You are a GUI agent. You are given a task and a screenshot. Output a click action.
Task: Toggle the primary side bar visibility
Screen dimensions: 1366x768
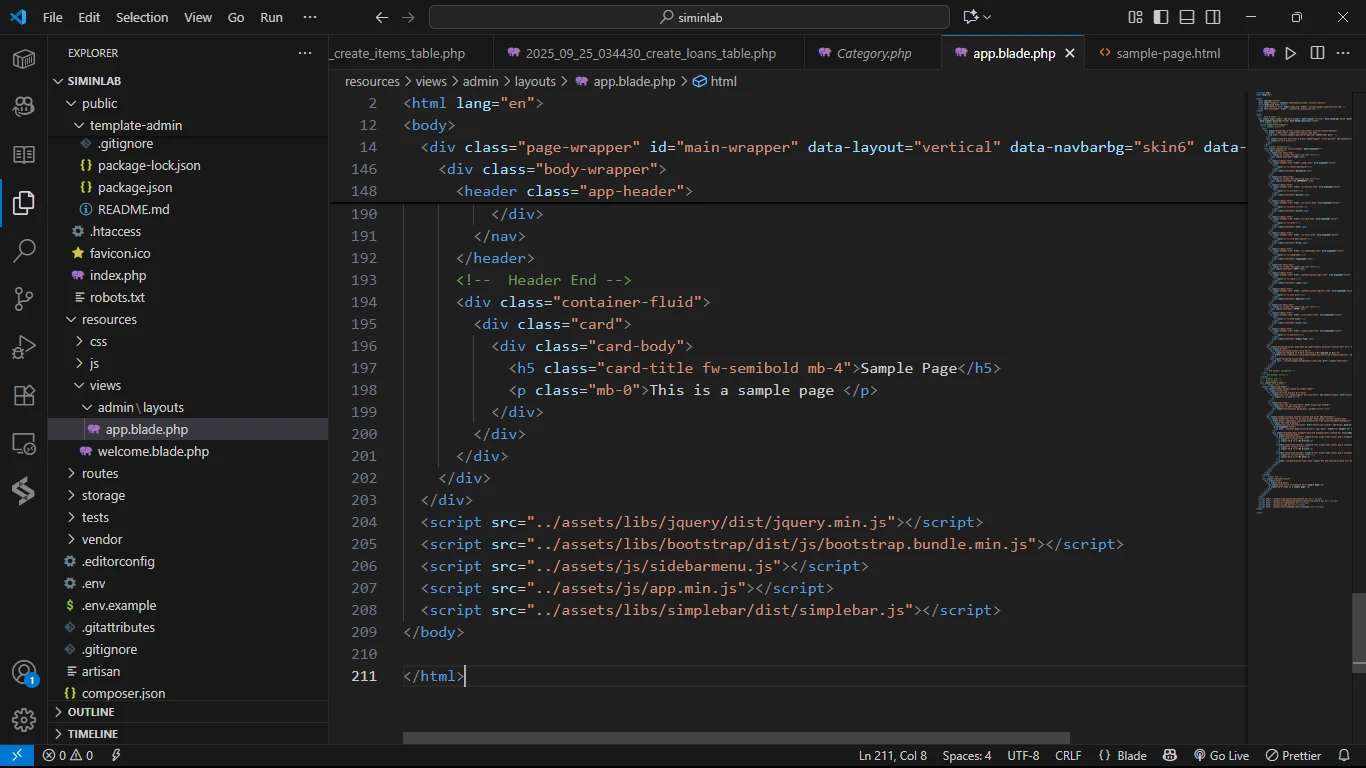1161,17
